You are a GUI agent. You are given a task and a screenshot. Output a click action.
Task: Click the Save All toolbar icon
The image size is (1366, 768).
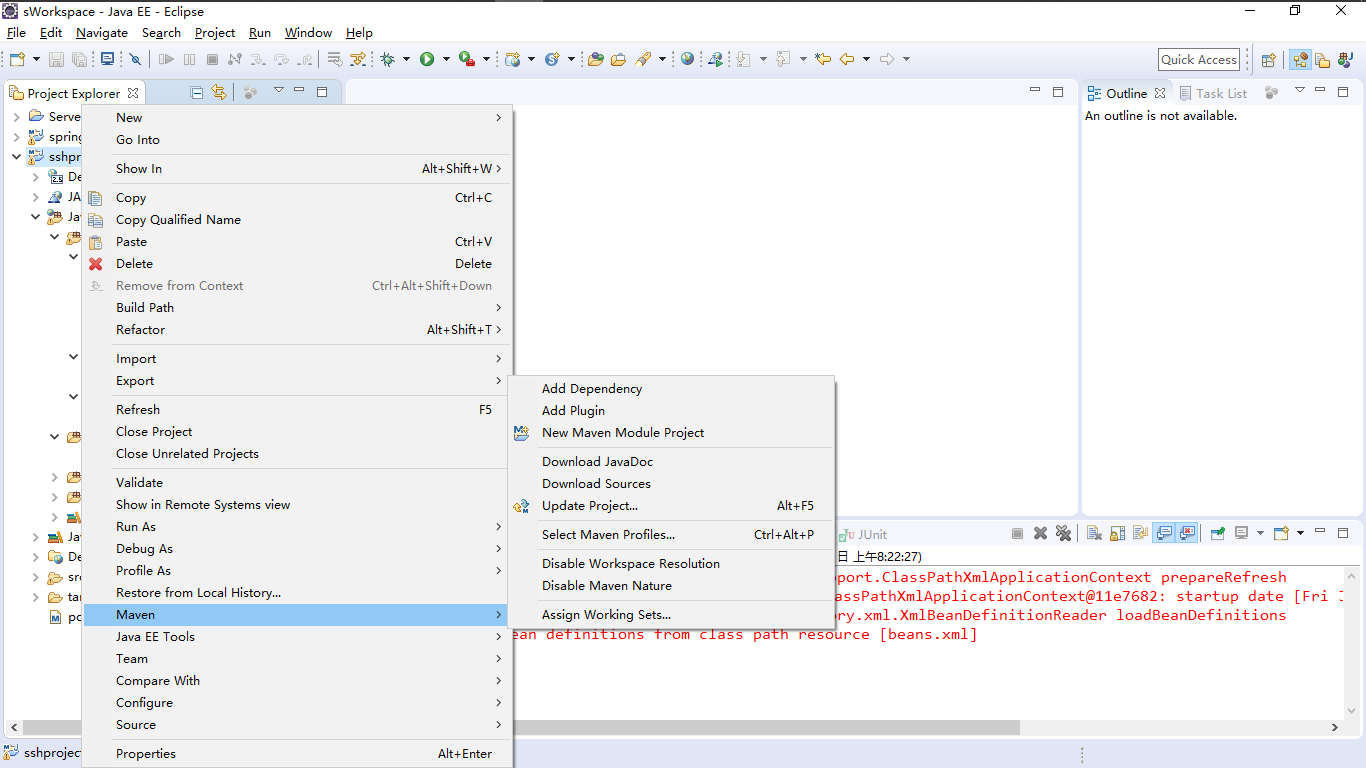79,59
